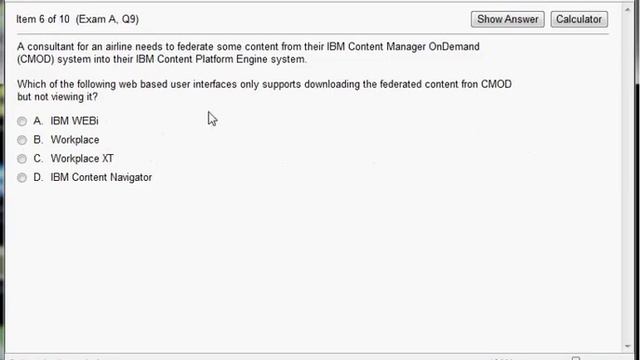Click the paragraph beginning 'A consultant for an airline'
Image resolution: width=640 pixels, height=360 pixels.
click(248, 53)
